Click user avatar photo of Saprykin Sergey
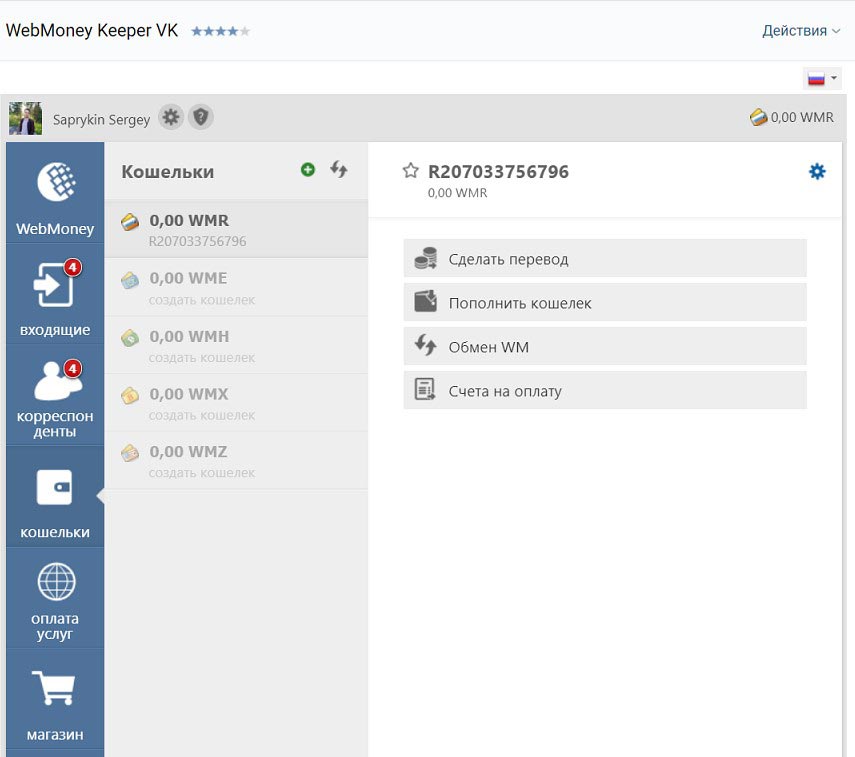This screenshot has height=757, width=855. 25,118
